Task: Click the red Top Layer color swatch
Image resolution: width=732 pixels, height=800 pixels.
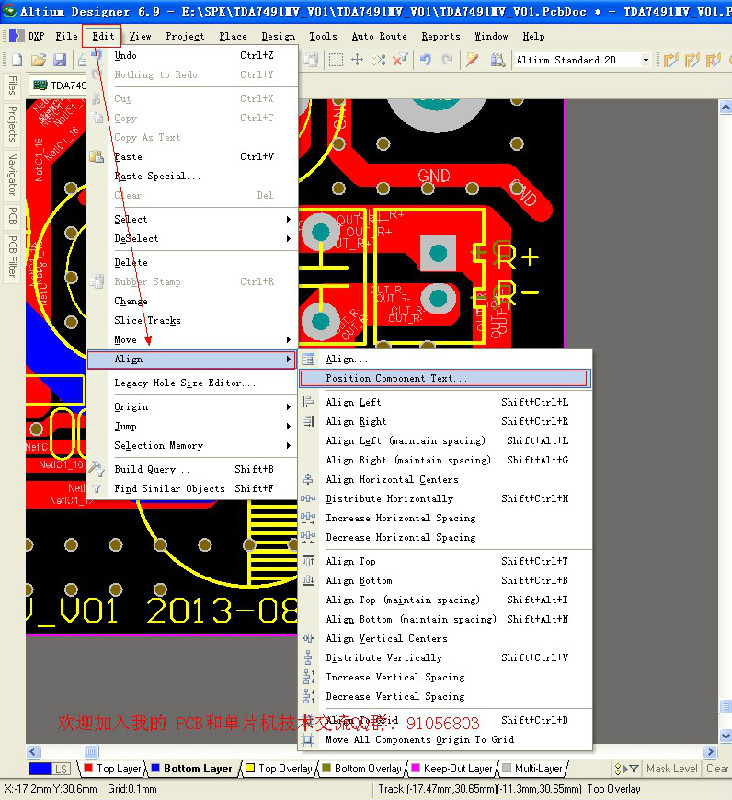Action: tap(88, 767)
